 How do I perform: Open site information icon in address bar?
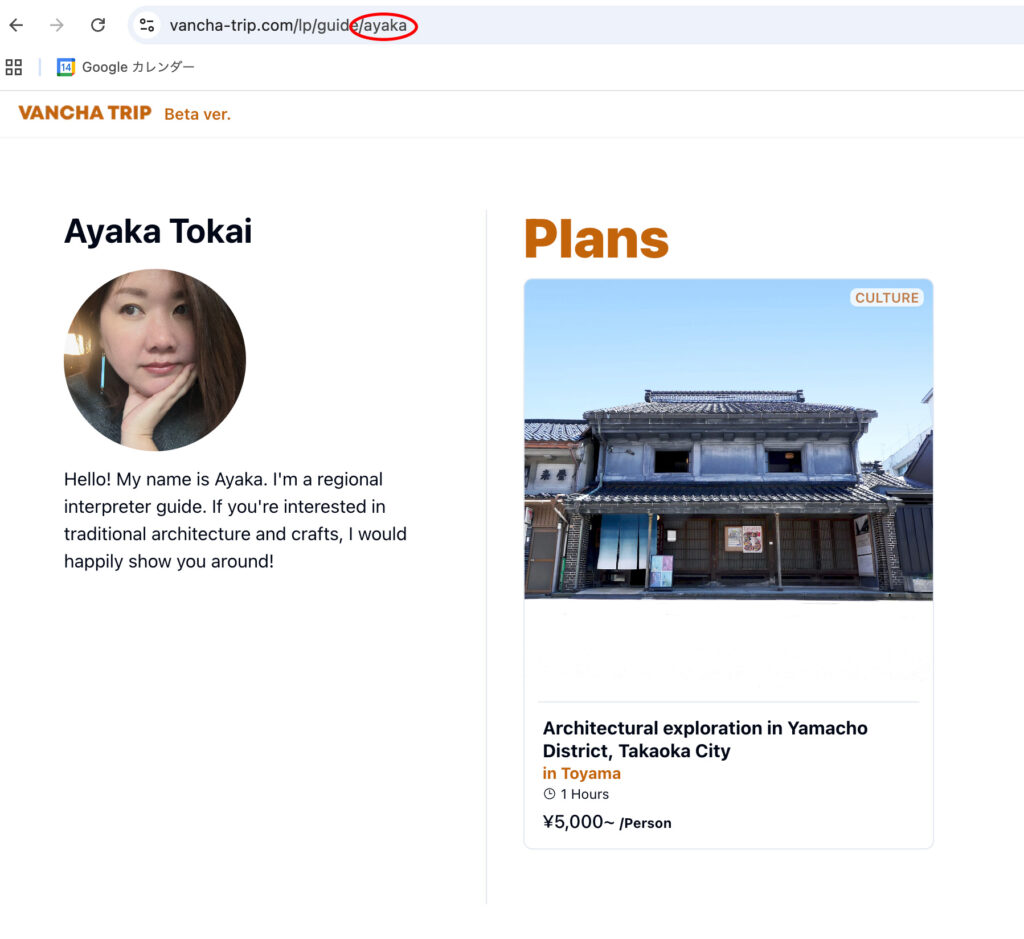coord(147,25)
